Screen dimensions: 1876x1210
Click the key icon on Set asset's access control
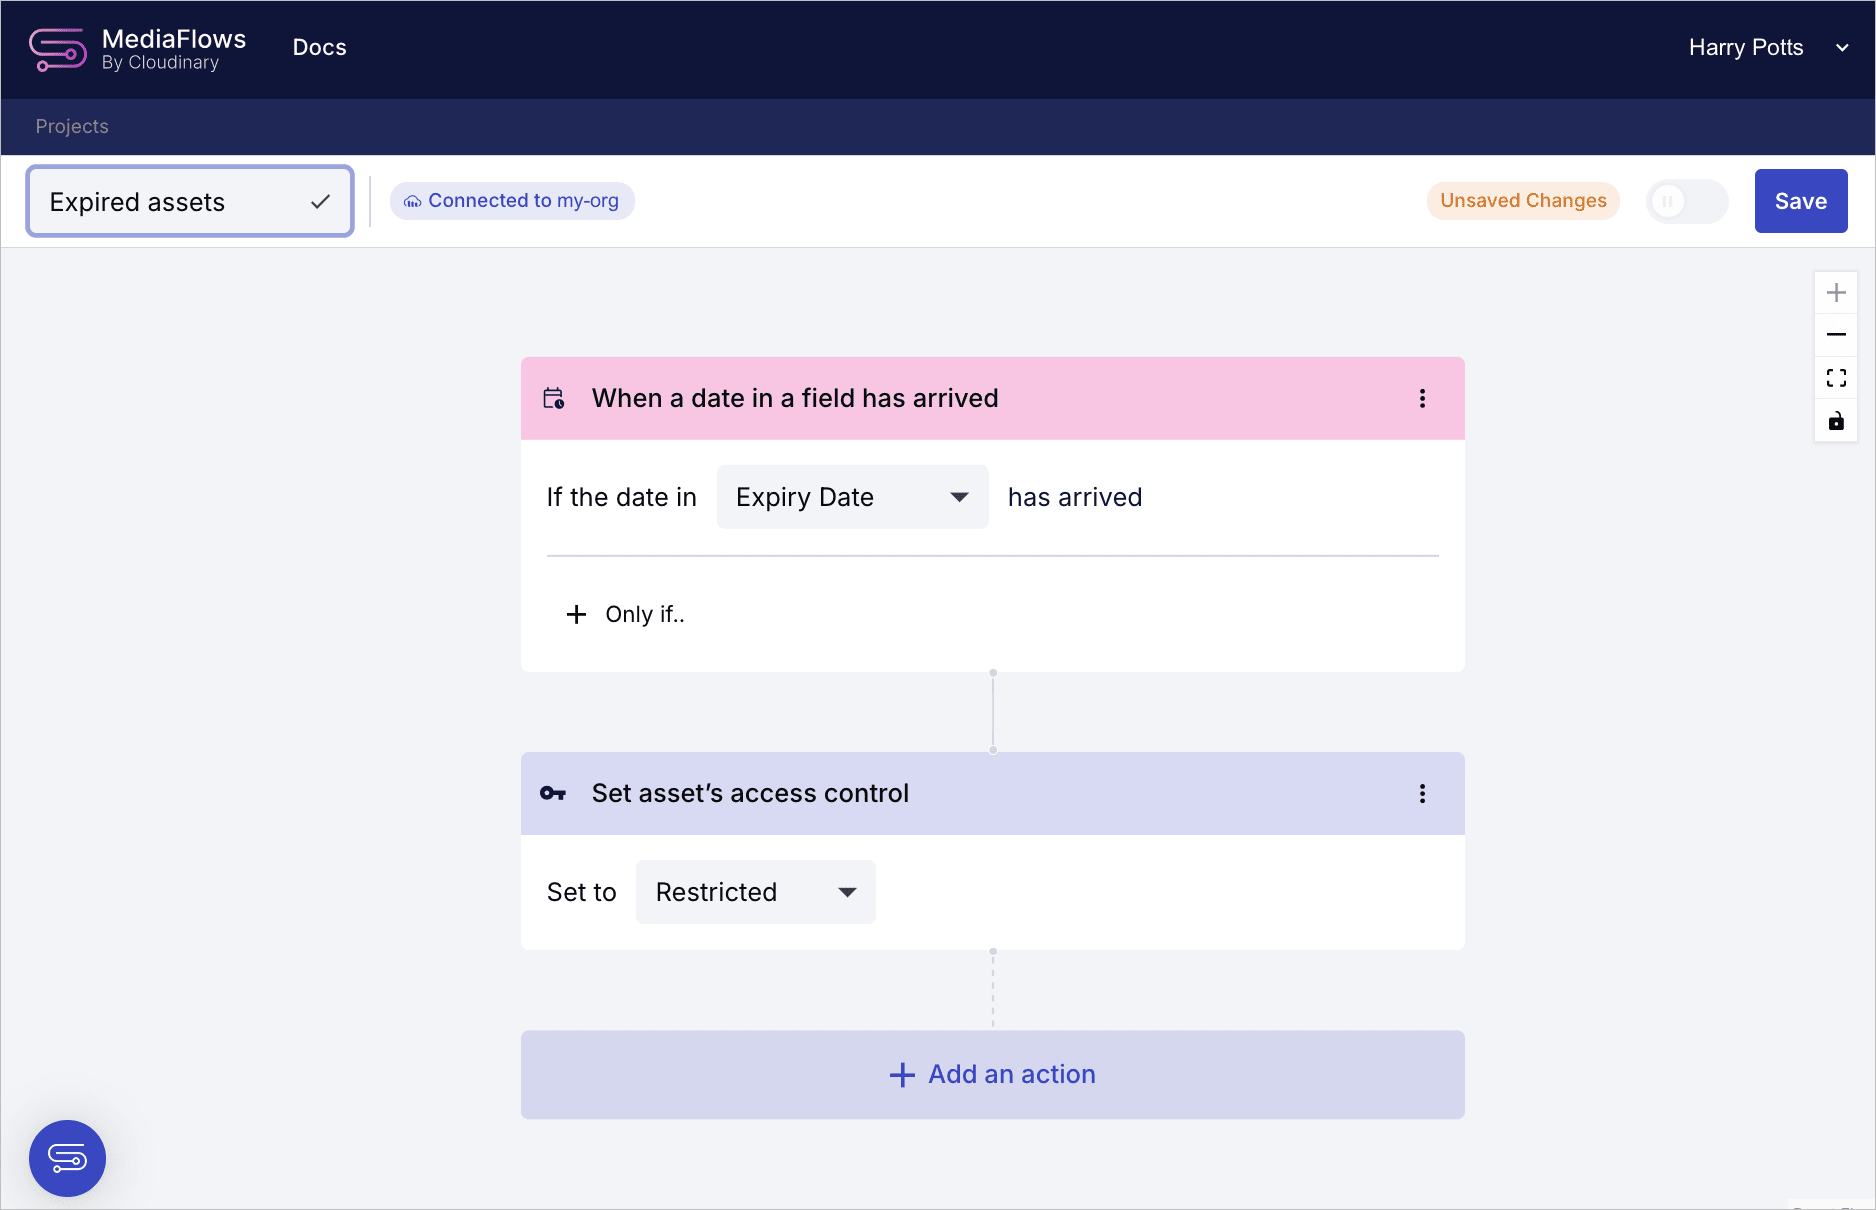point(553,793)
